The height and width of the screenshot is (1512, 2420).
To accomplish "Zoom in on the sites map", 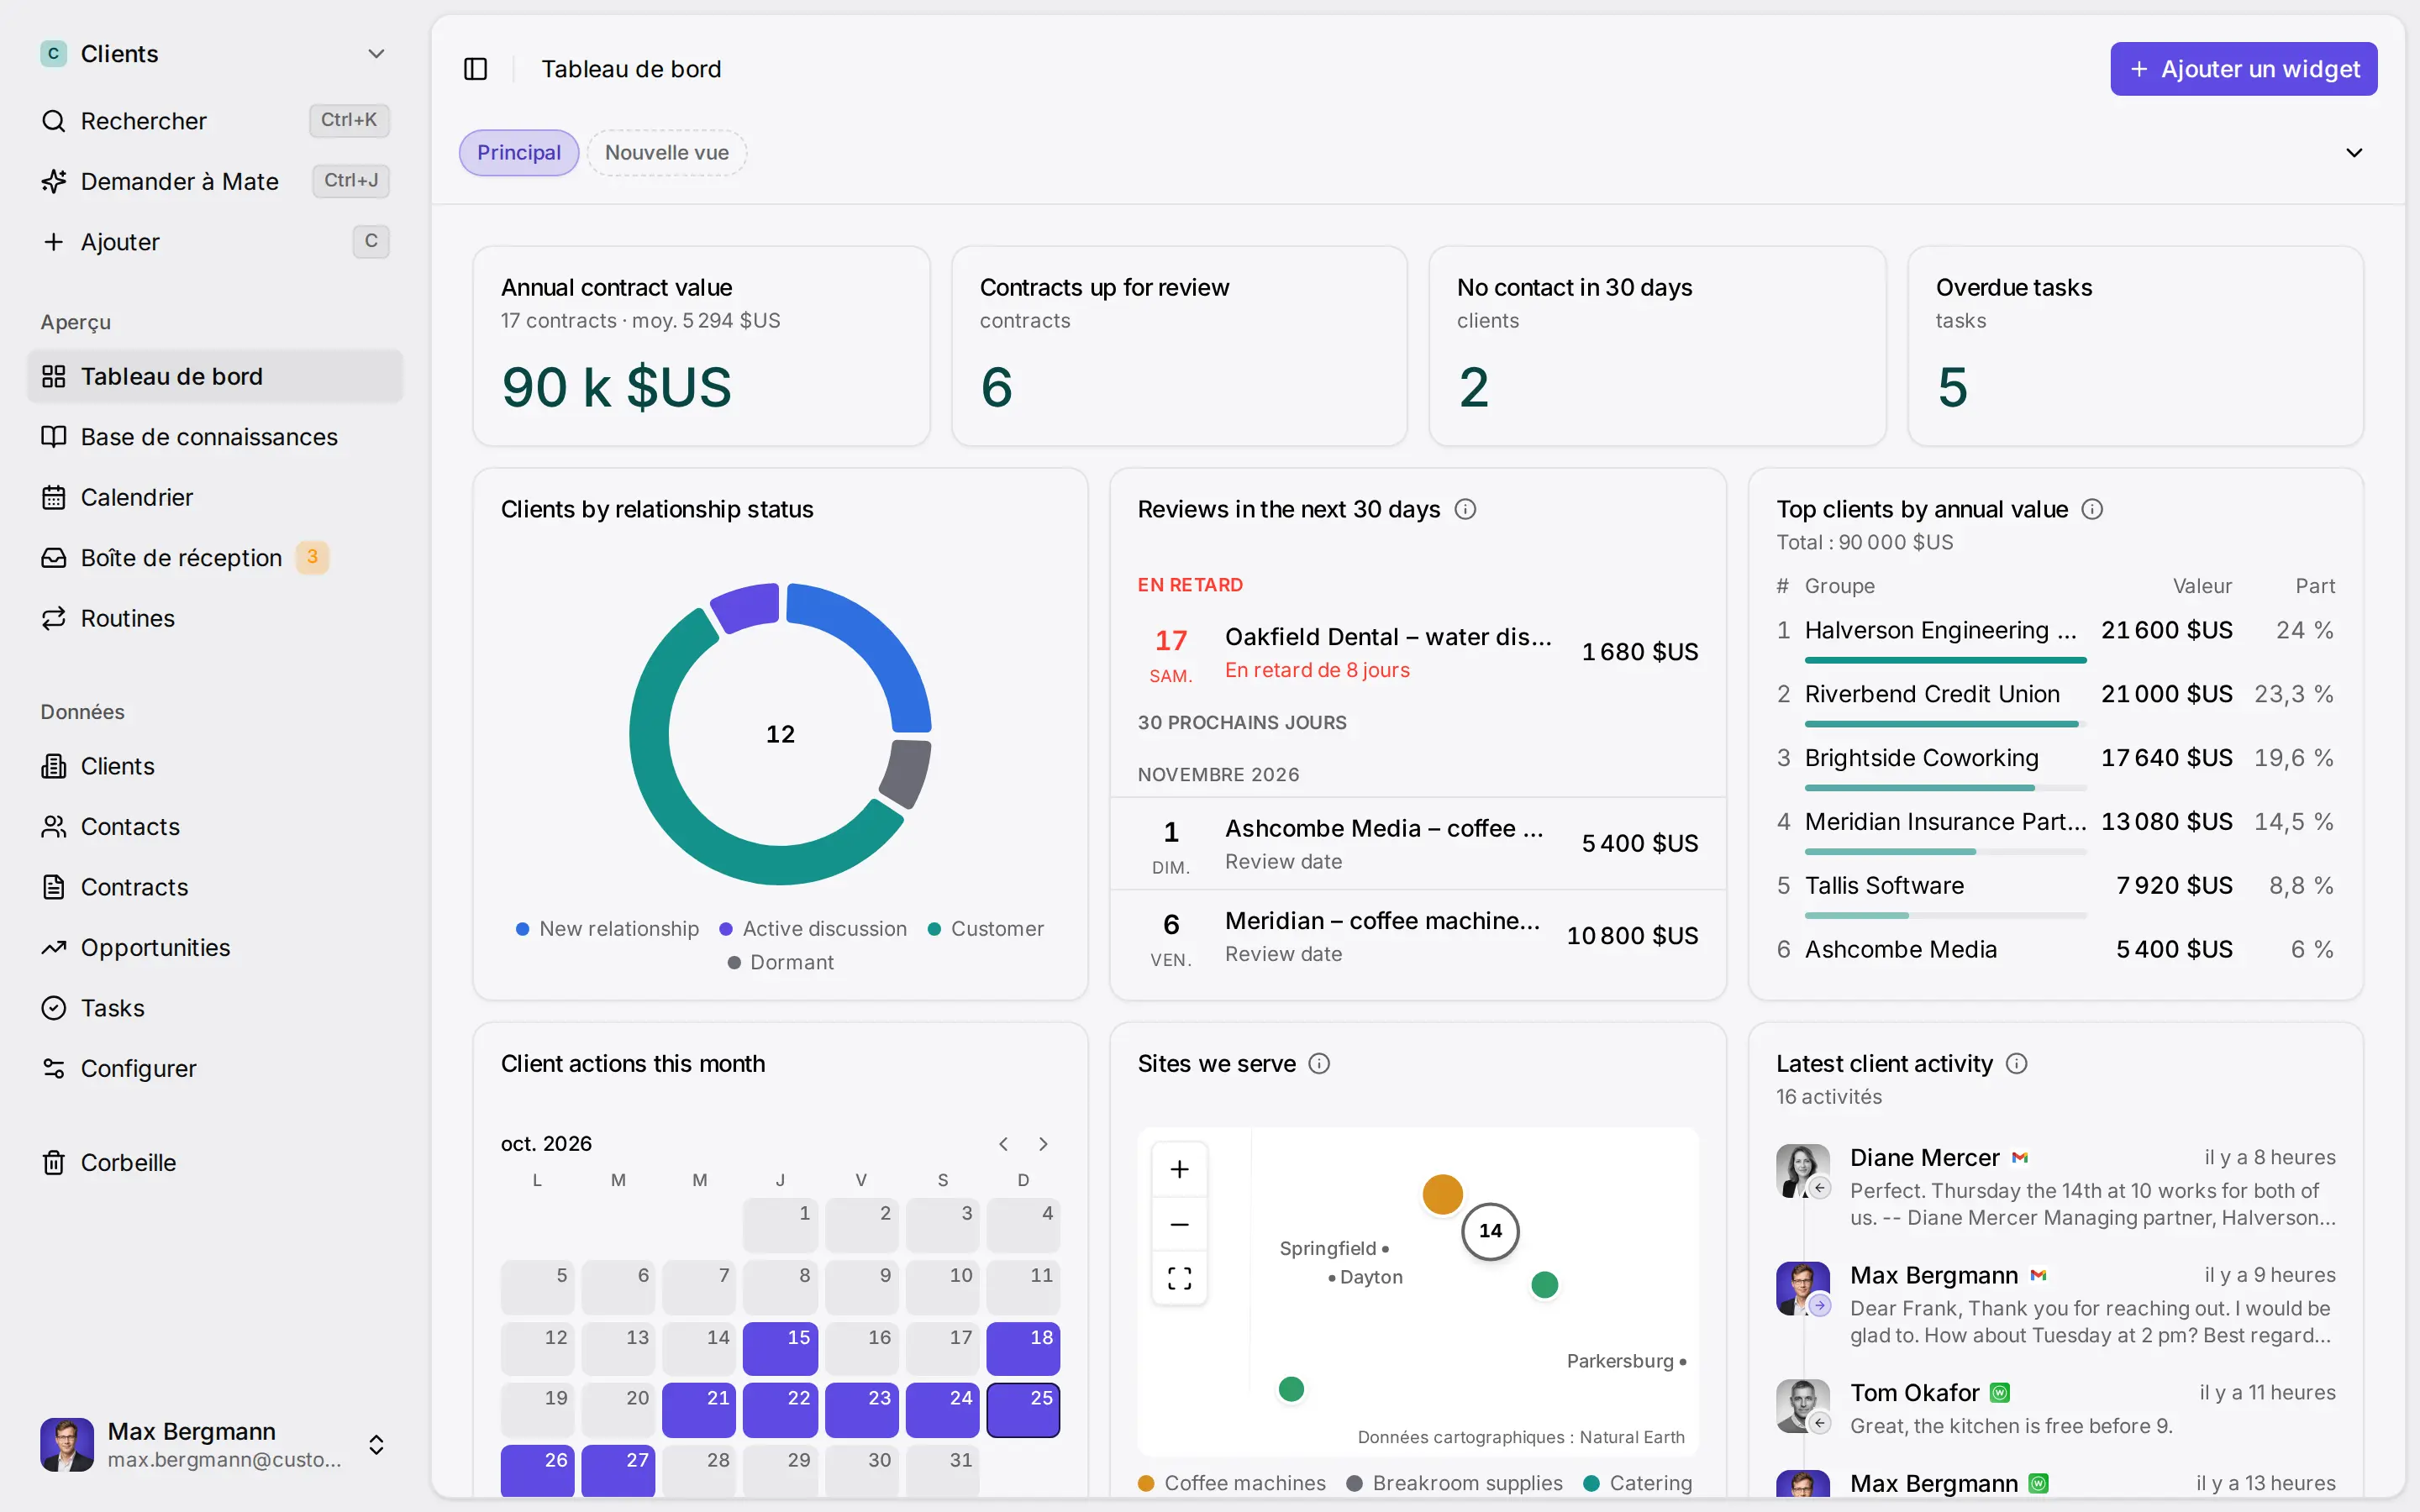I will tap(1180, 1169).
